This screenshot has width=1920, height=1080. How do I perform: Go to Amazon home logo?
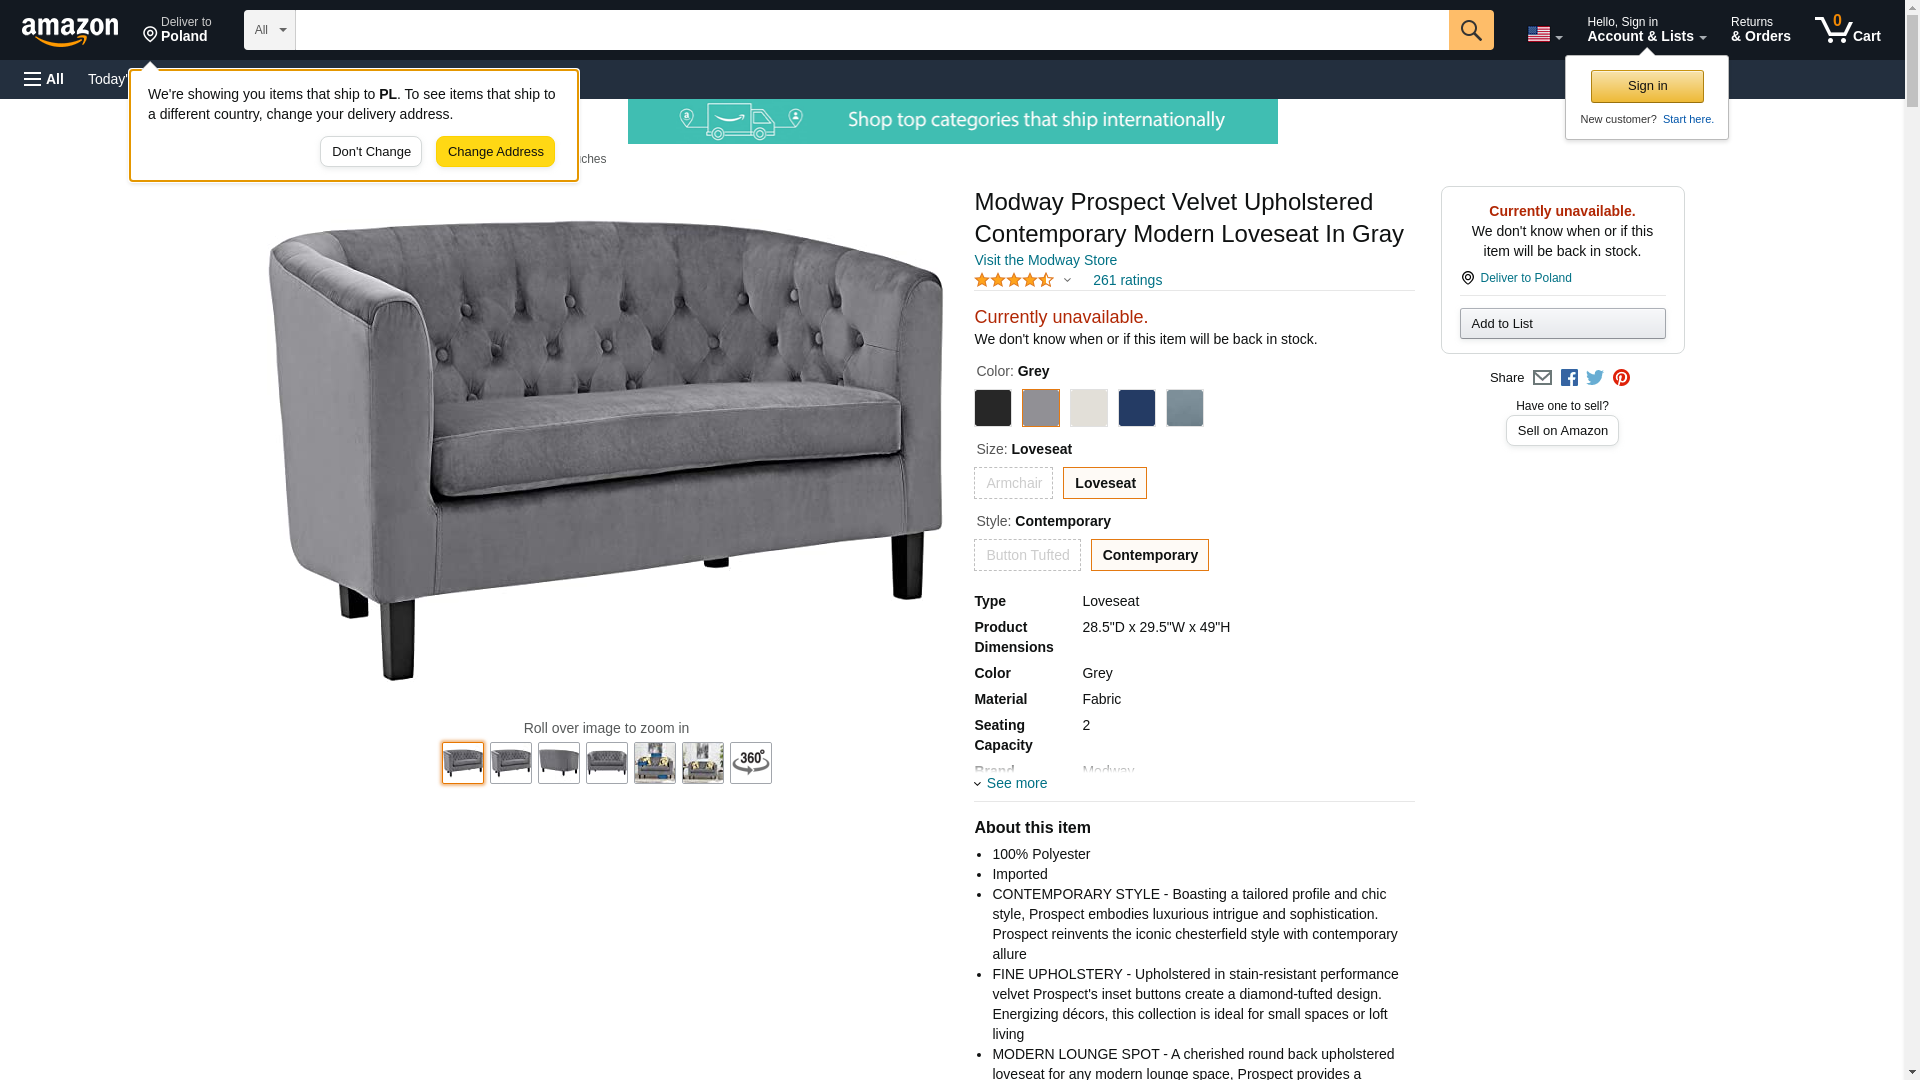(x=70, y=31)
